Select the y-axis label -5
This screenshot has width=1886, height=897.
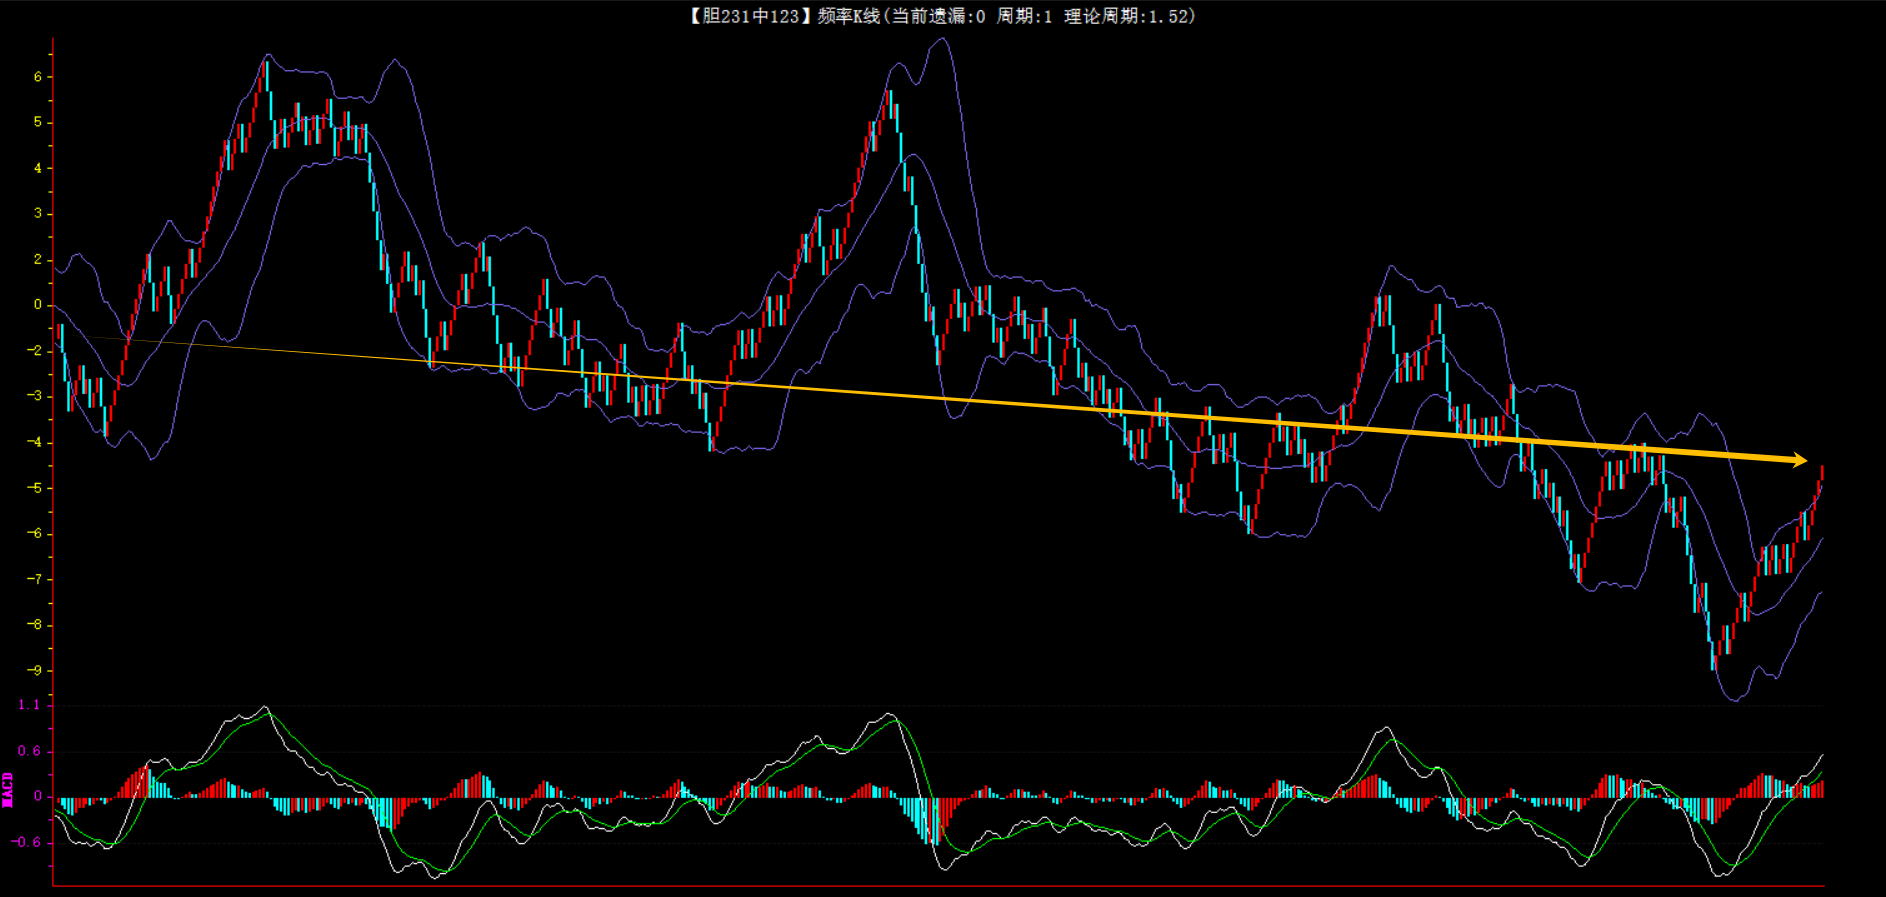point(36,488)
